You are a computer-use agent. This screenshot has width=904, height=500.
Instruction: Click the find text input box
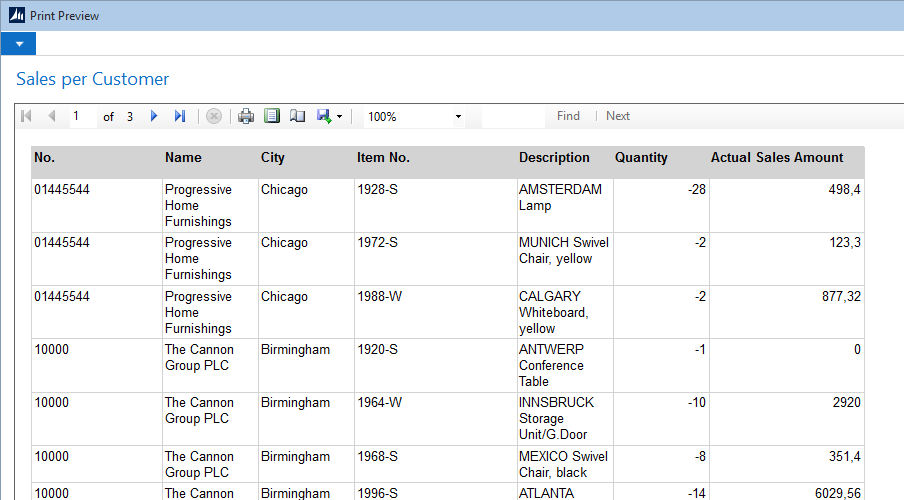(512, 116)
